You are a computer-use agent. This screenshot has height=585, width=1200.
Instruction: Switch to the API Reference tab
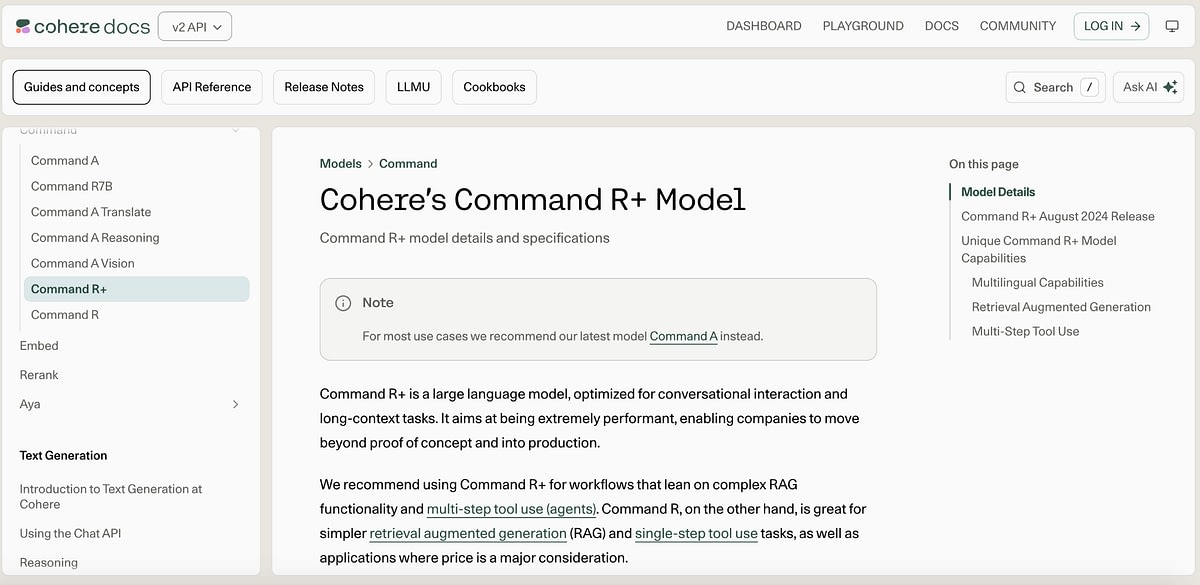point(212,87)
